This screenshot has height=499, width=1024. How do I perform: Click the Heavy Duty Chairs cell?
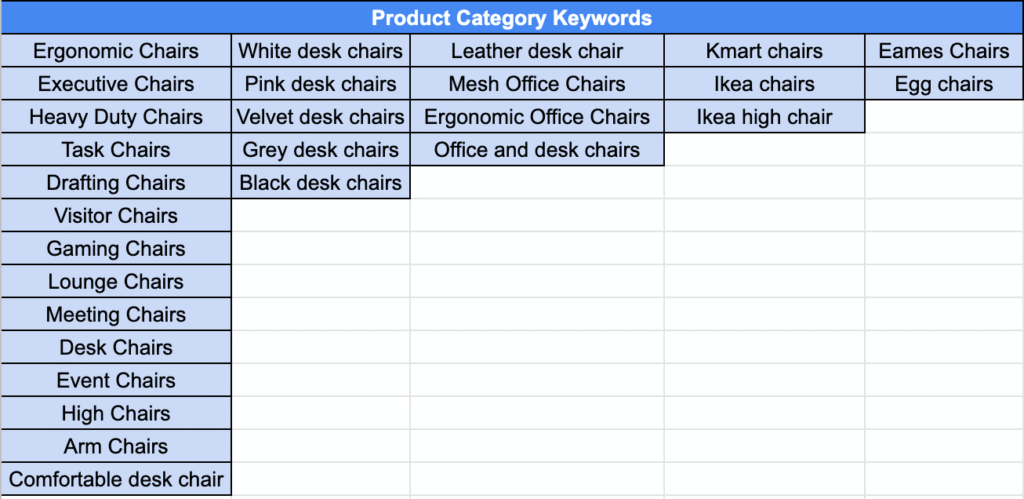tap(116, 117)
